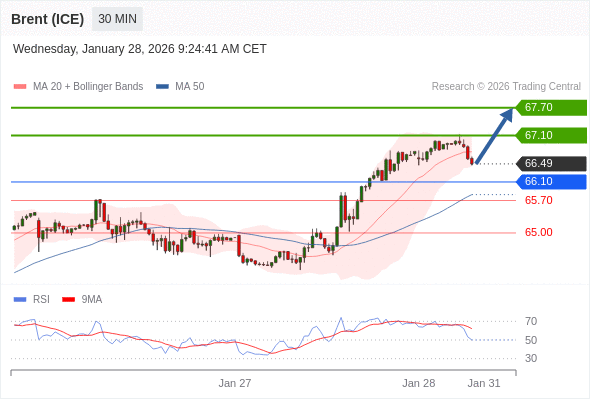Click the 67.10 green resistance label
The image size is (590, 400).
(551, 135)
